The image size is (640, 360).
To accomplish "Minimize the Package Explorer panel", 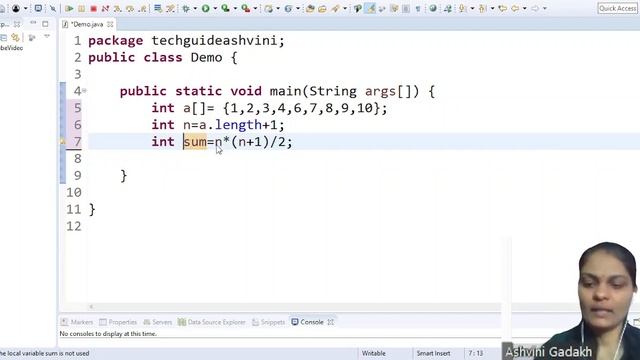I will tap(33, 22).
